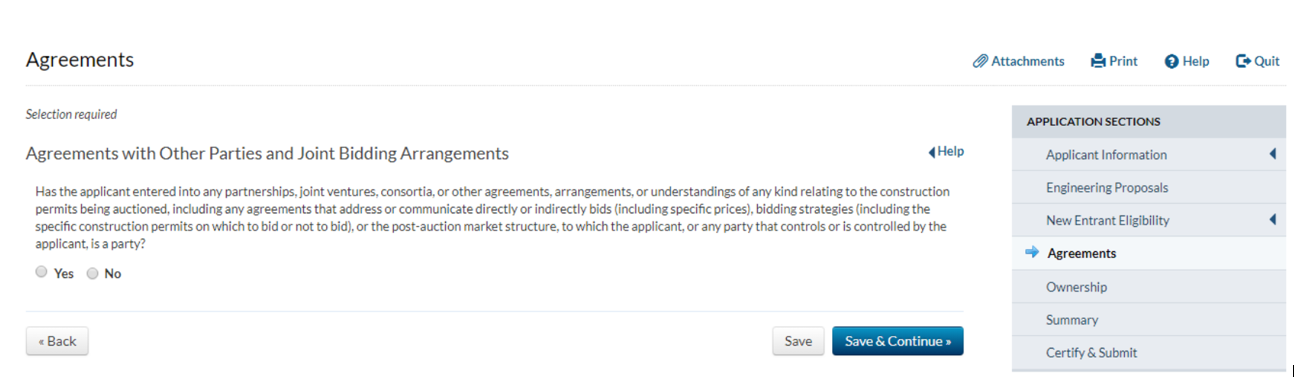Image resolution: width=1295 pixels, height=377 pixels.
Task: Select the No radio button
Action: pos(92,272)
